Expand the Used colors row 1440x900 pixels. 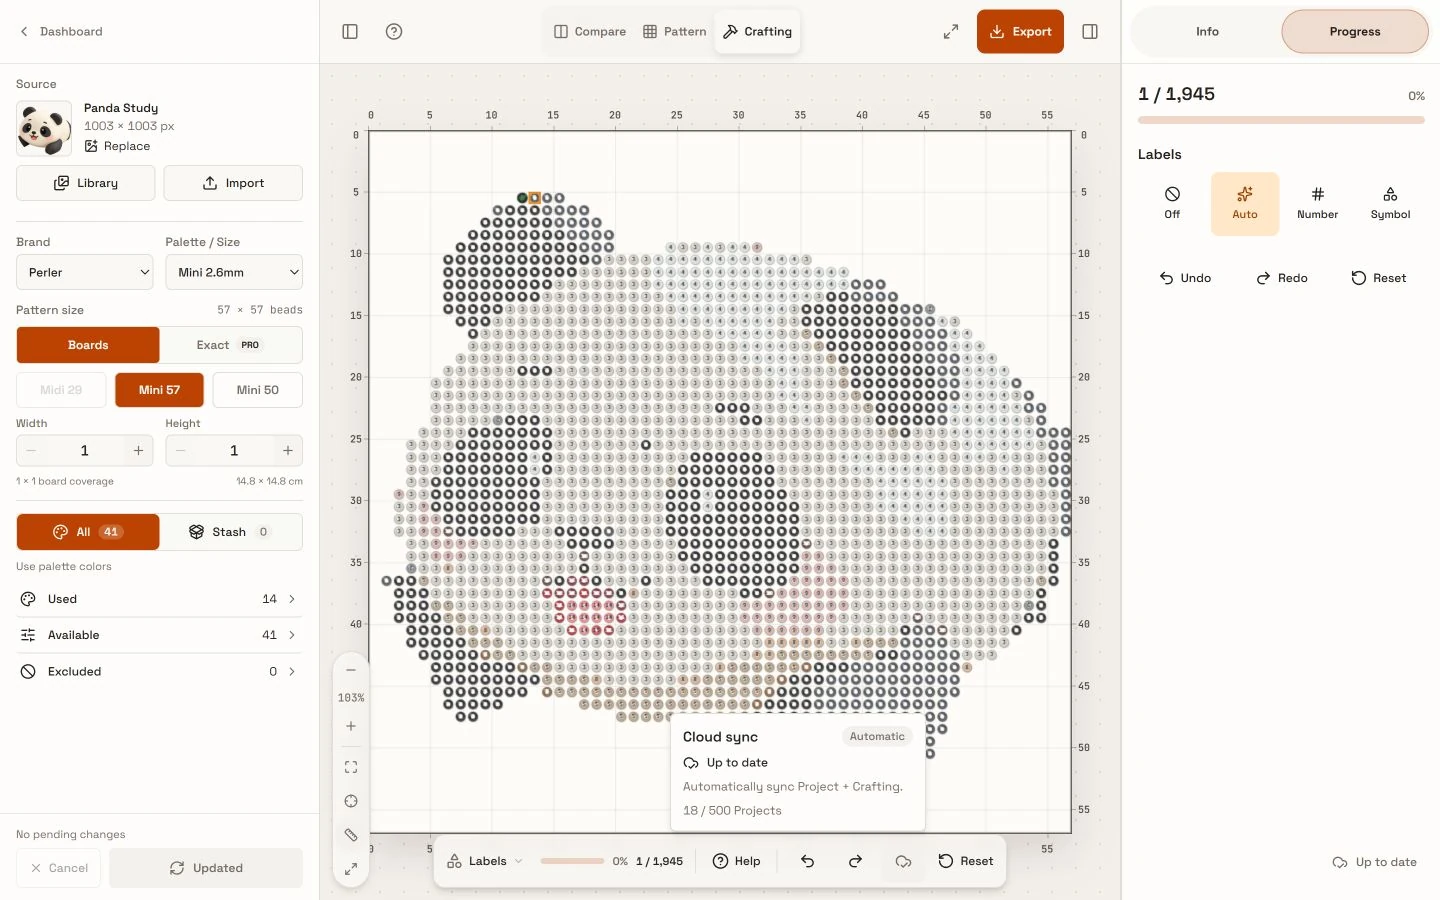click(x=159, y=599)
